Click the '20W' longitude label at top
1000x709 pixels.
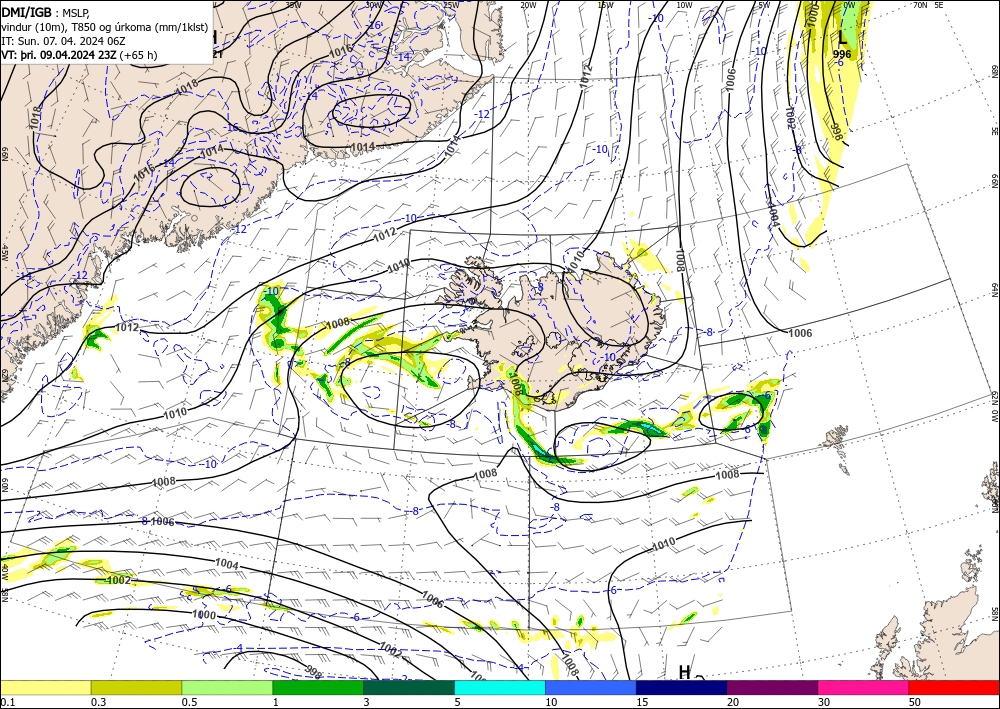tap(528, 5)
